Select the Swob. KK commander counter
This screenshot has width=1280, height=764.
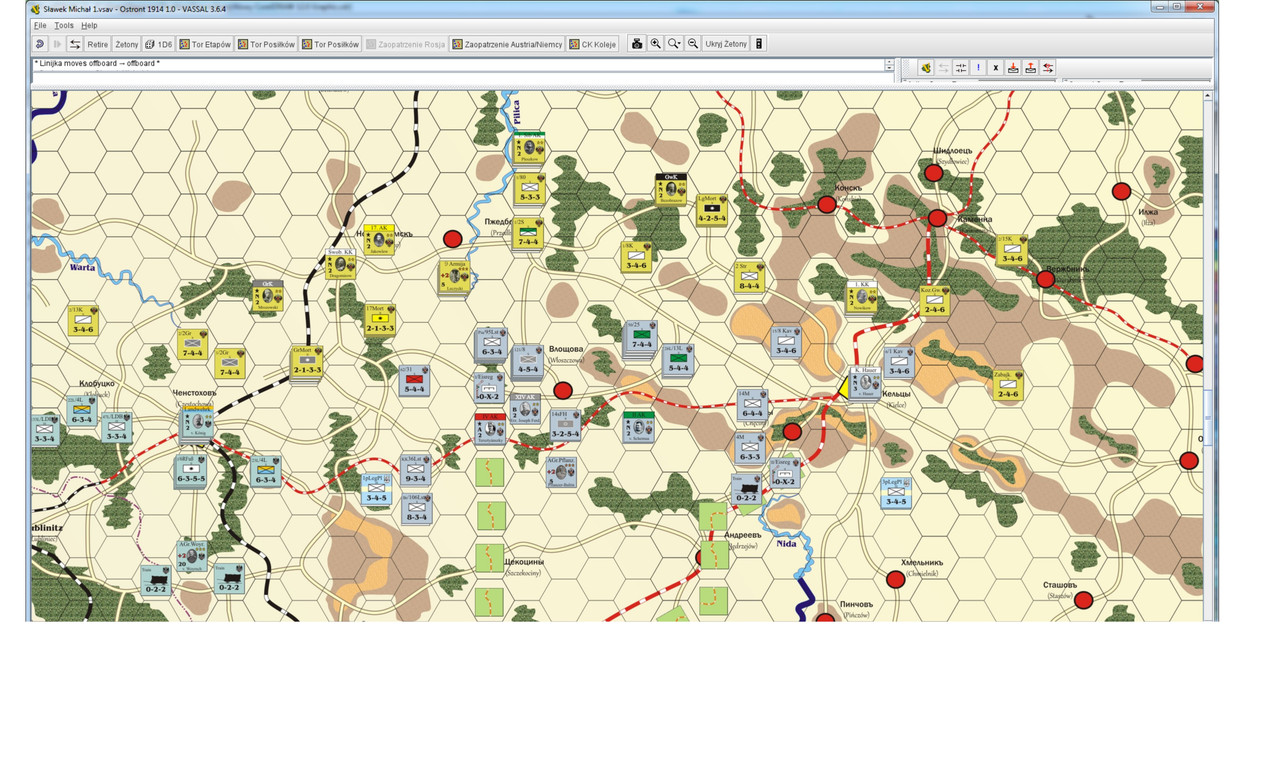click(342, 264)
